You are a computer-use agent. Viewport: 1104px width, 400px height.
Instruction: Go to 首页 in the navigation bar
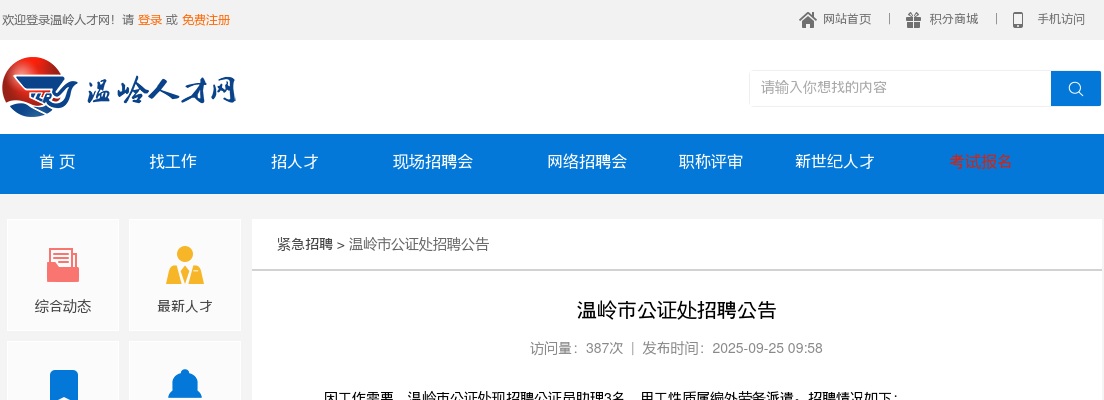[x=57, y=162]
